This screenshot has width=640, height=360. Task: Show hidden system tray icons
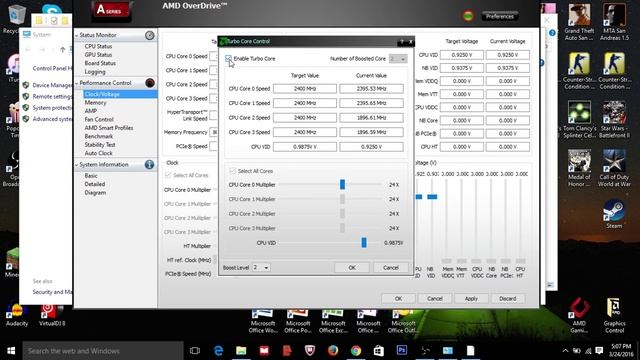pos(565,351)
